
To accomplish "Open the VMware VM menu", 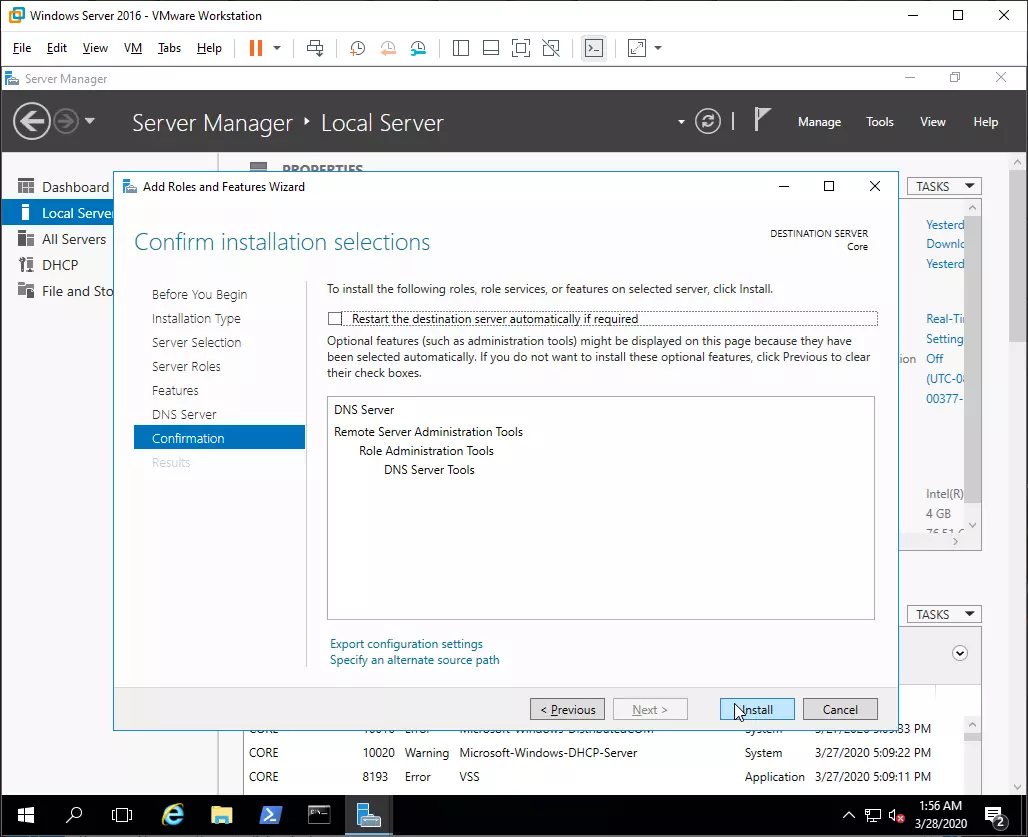I will click(132, 48).
